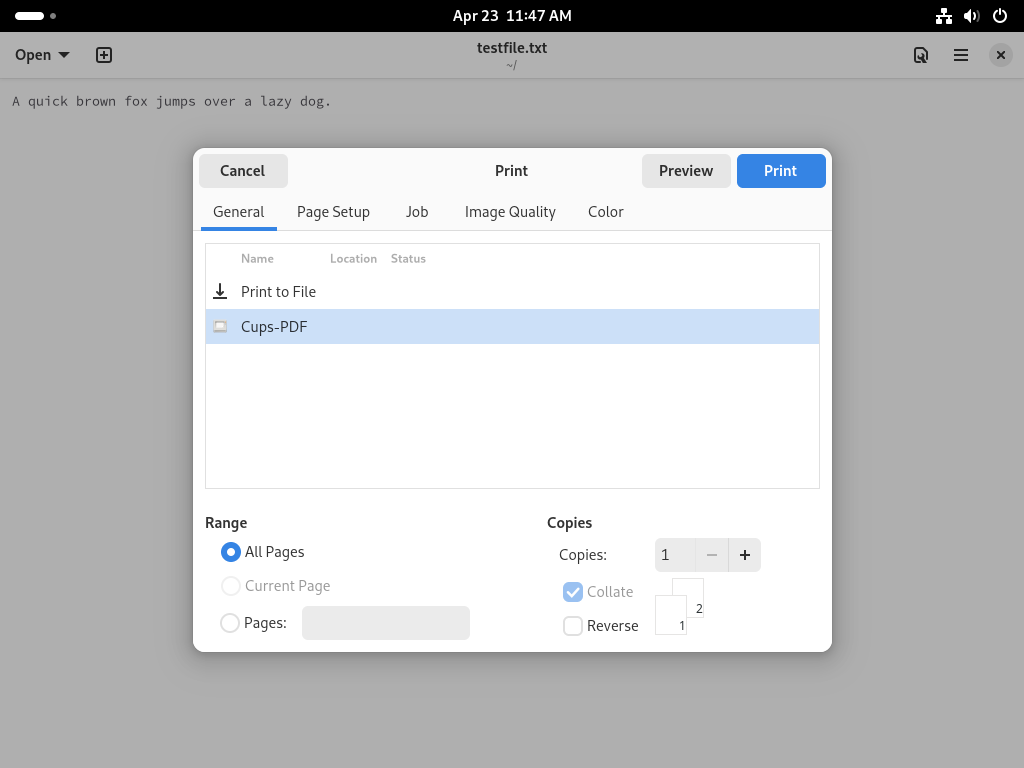Screen dimensions: 1024x768
Task: Click the Status column header
Action: pyautogui.click(x=408, y=259)
